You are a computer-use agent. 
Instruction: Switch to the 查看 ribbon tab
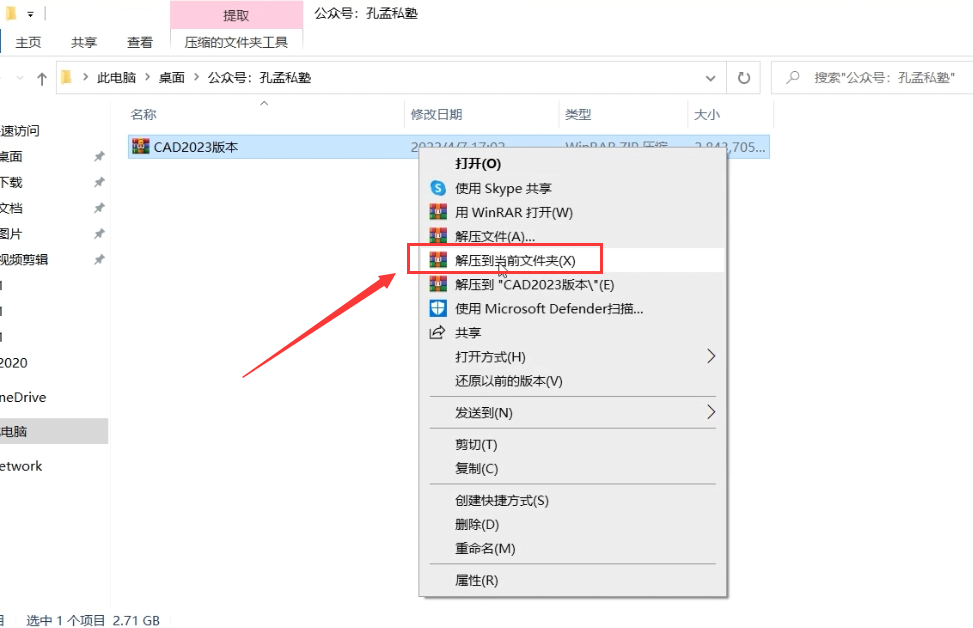pos(140,42)
